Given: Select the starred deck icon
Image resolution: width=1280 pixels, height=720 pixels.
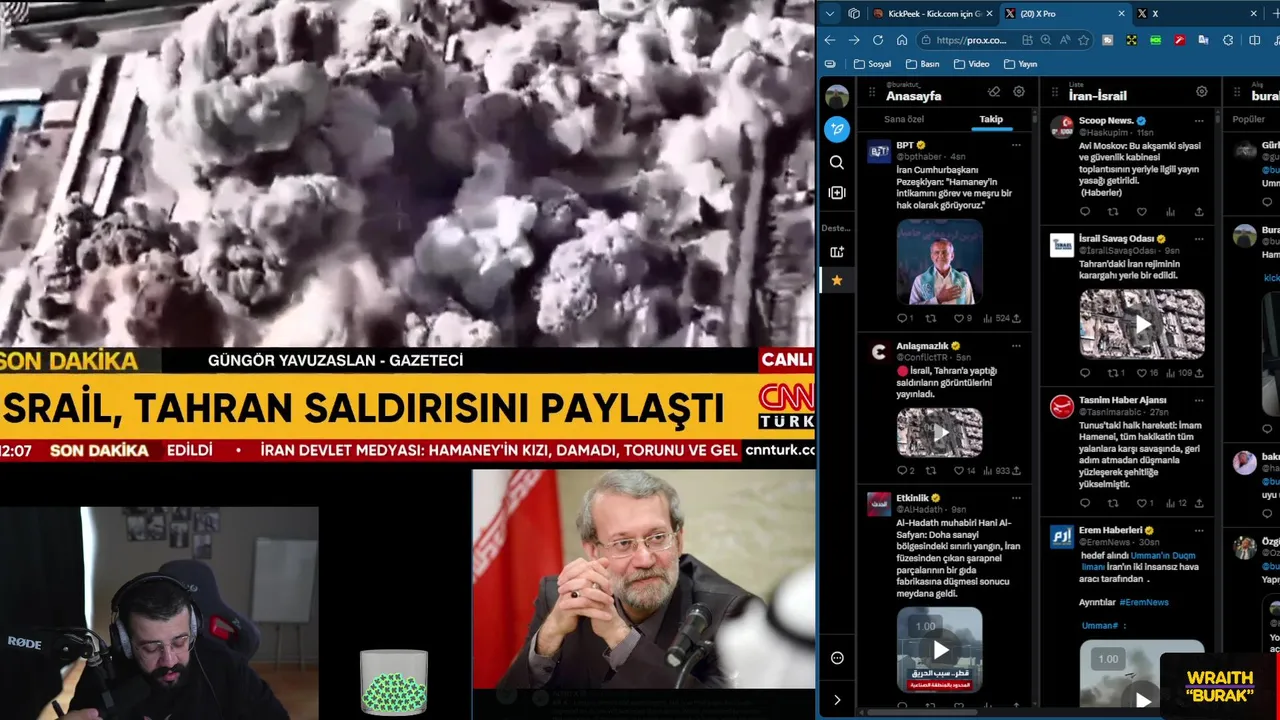Looking at the screenshot, I should coord(837,280).
